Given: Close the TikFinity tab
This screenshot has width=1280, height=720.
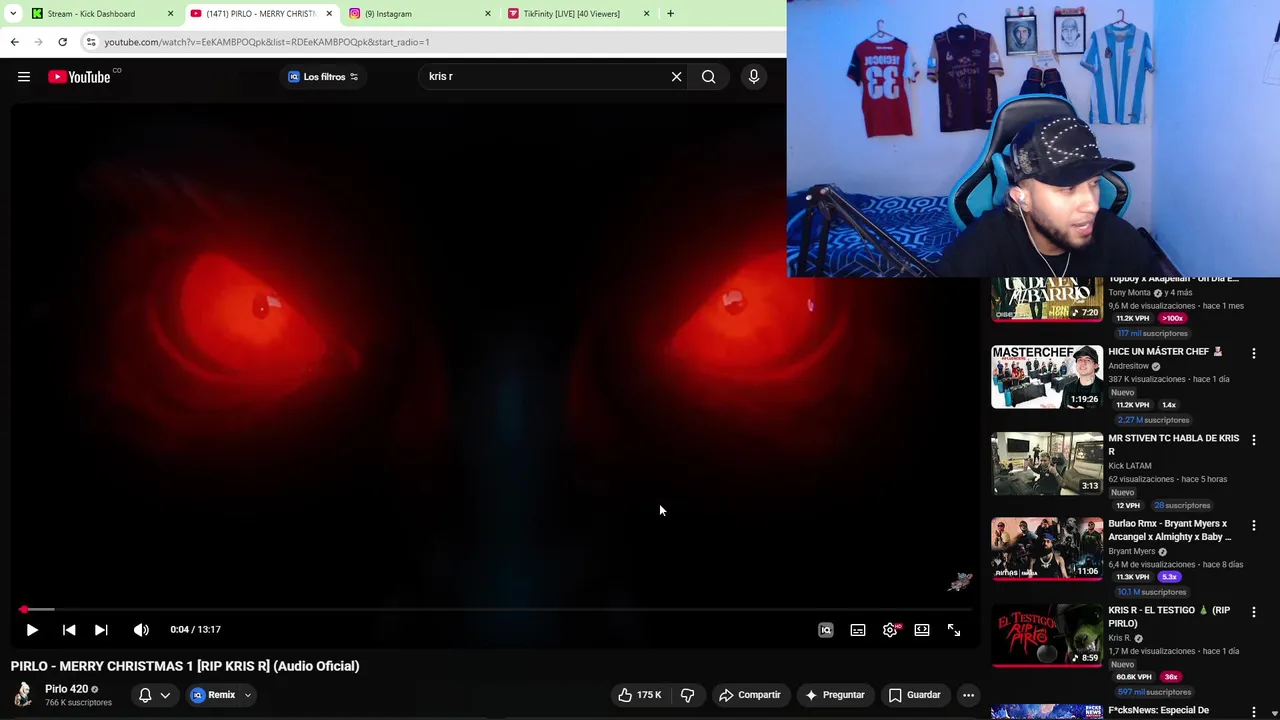Looking at the screenshot, I should (646, 14).
